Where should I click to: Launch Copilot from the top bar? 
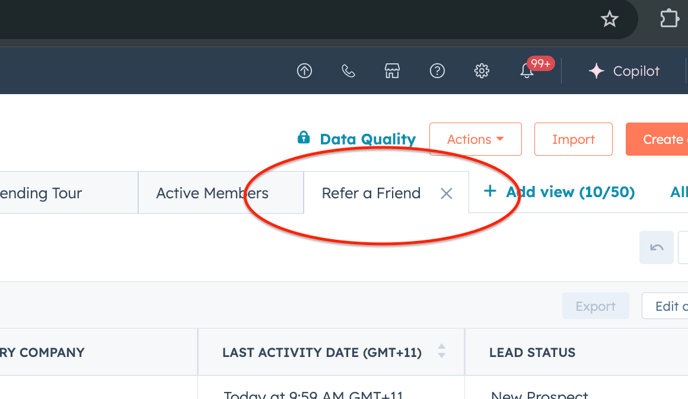624,71
